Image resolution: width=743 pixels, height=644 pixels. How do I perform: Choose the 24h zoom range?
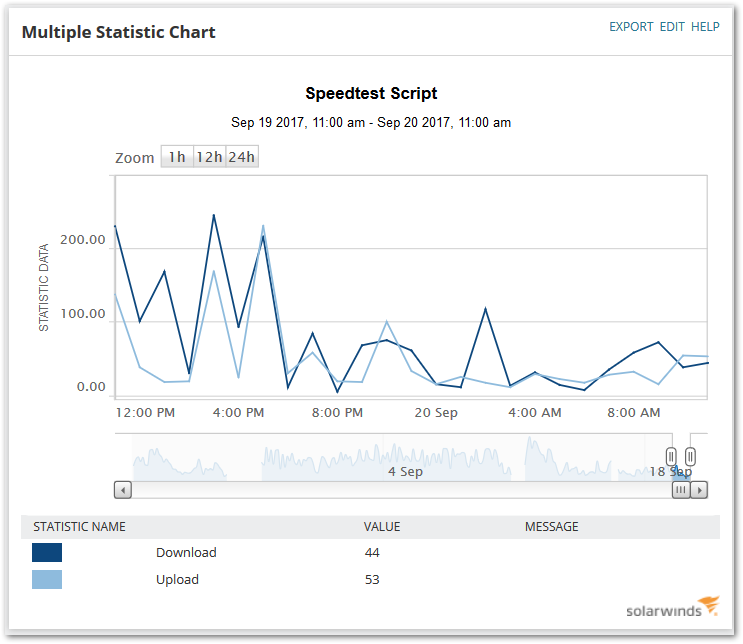click(242, 157)
